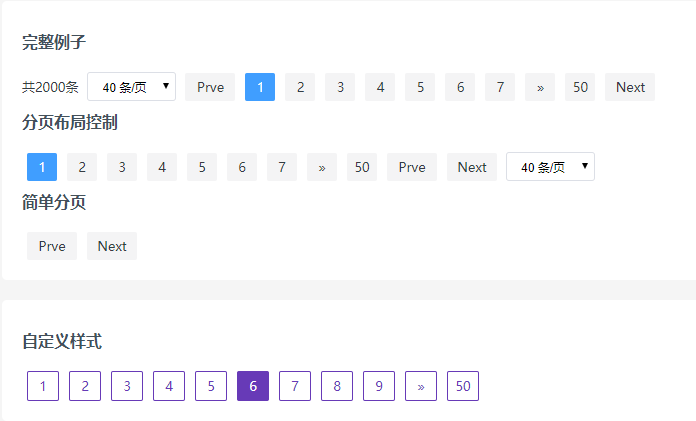
Task: Select page 50 in the complete example row
Action: click(580, 87)
